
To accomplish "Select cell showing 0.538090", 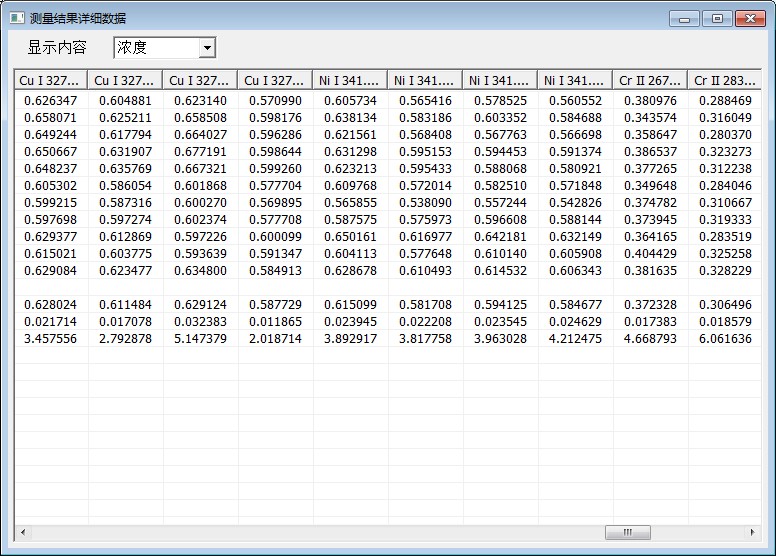I will click(x=425, y=202).
